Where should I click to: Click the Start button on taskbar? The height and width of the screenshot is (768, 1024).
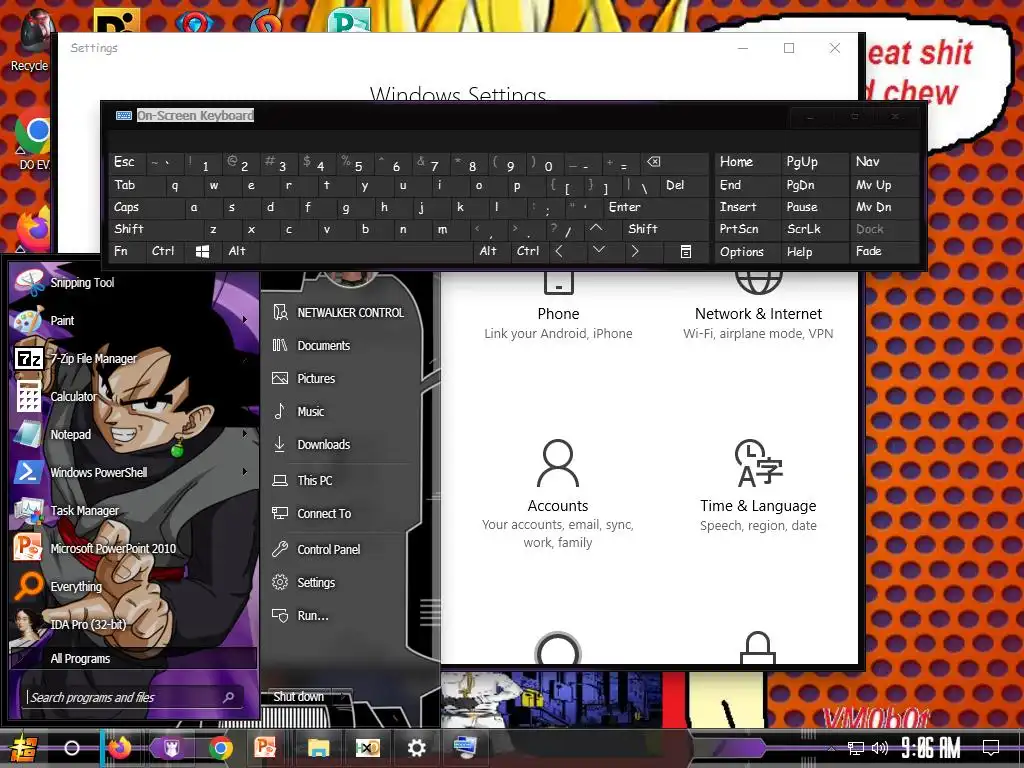coord(24,748)
